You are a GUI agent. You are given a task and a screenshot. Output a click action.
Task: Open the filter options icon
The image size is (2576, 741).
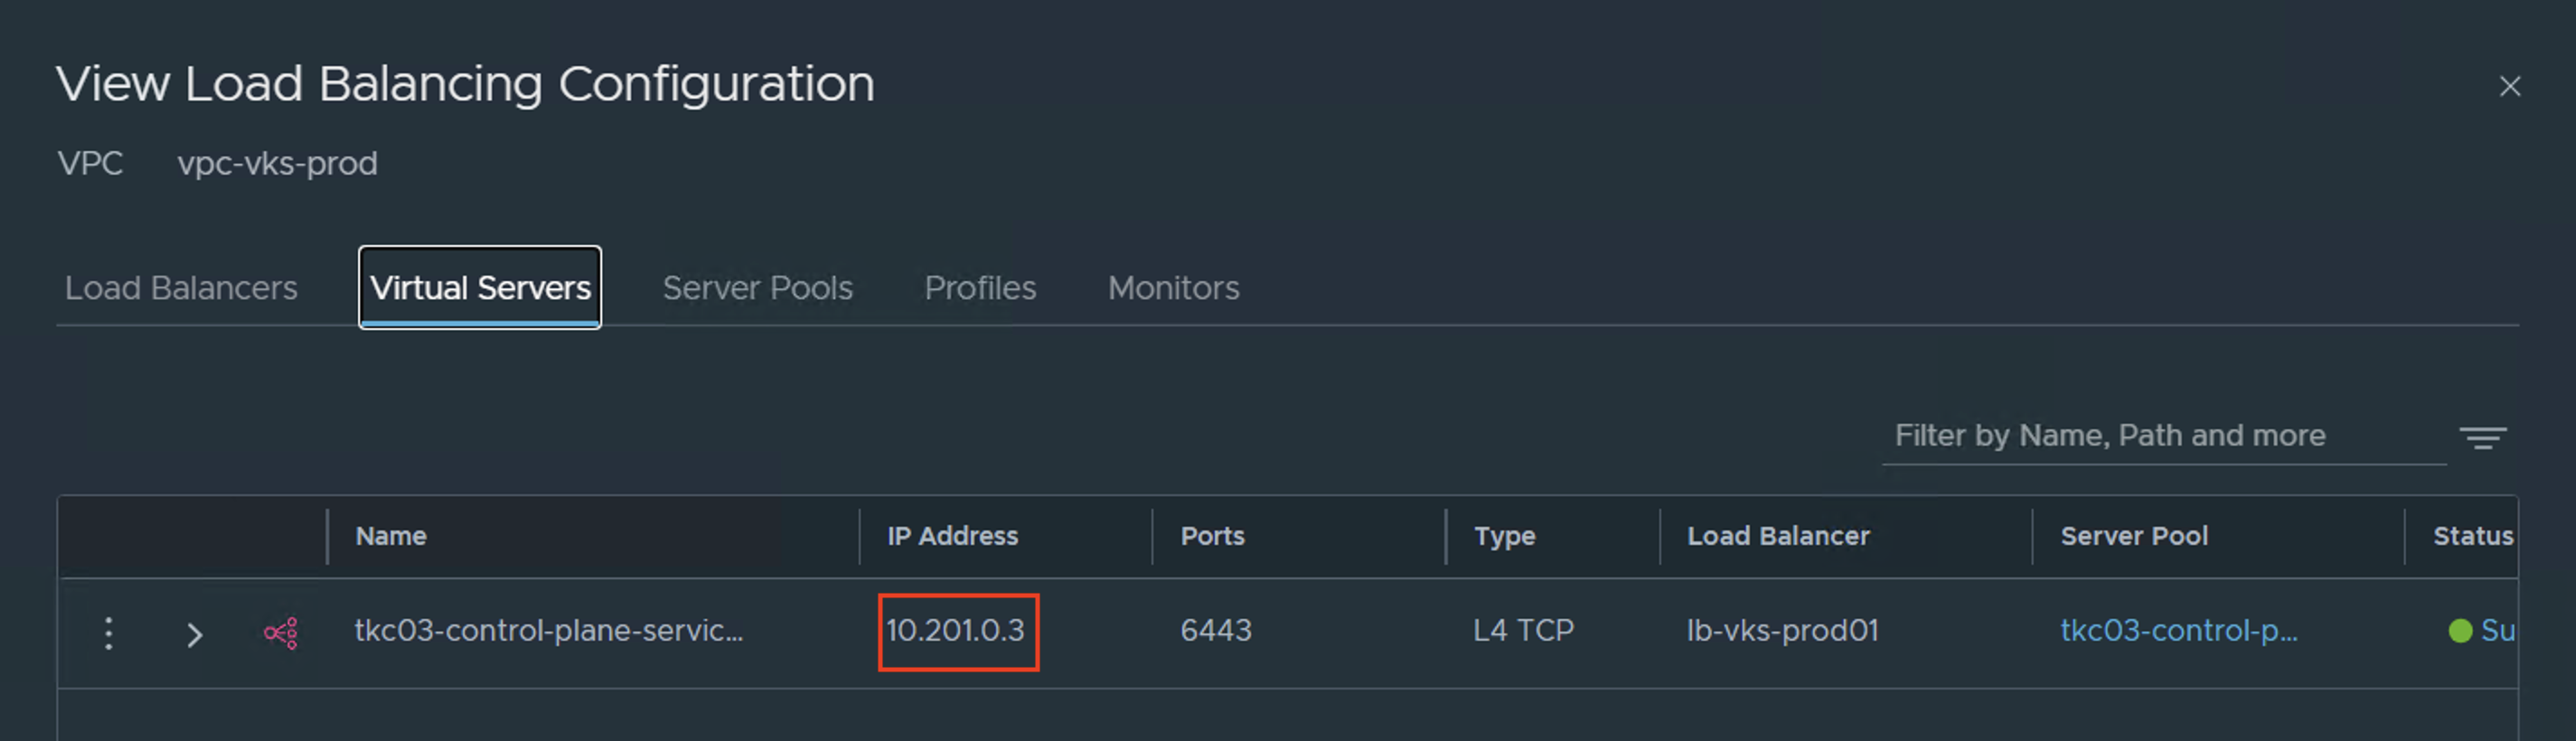[2483, 437]
